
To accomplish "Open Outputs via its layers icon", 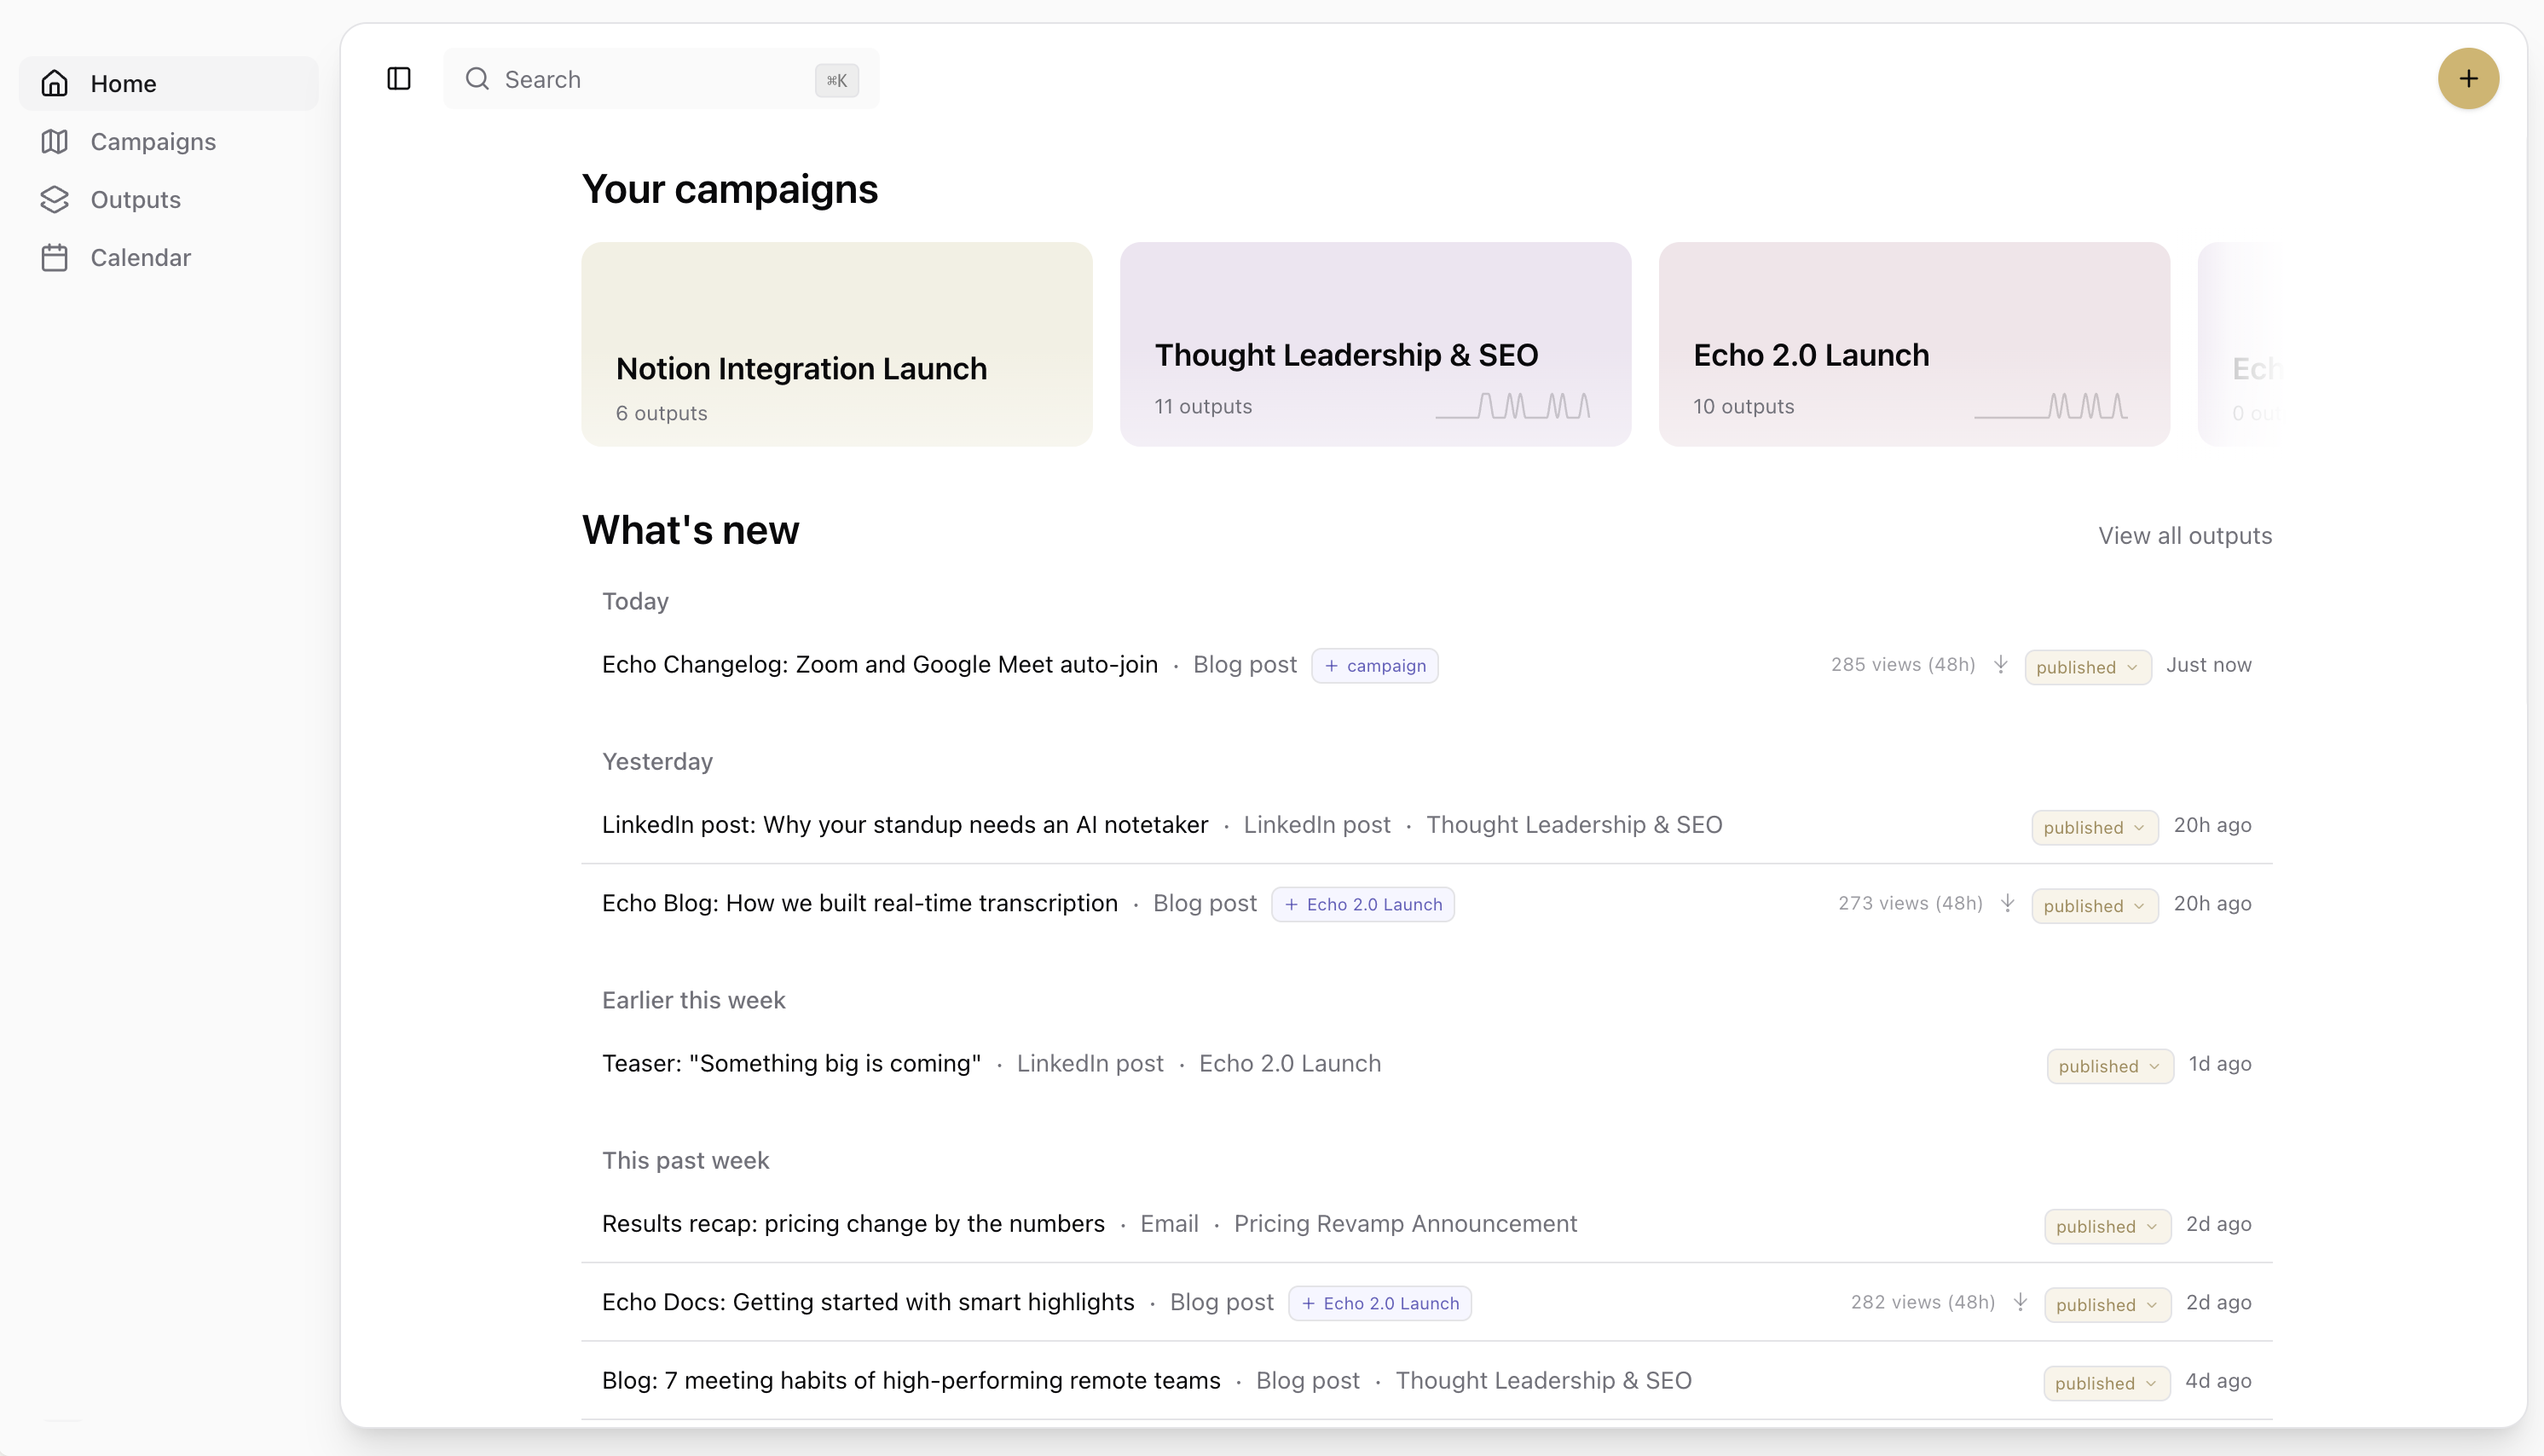I will click(56, 199).
